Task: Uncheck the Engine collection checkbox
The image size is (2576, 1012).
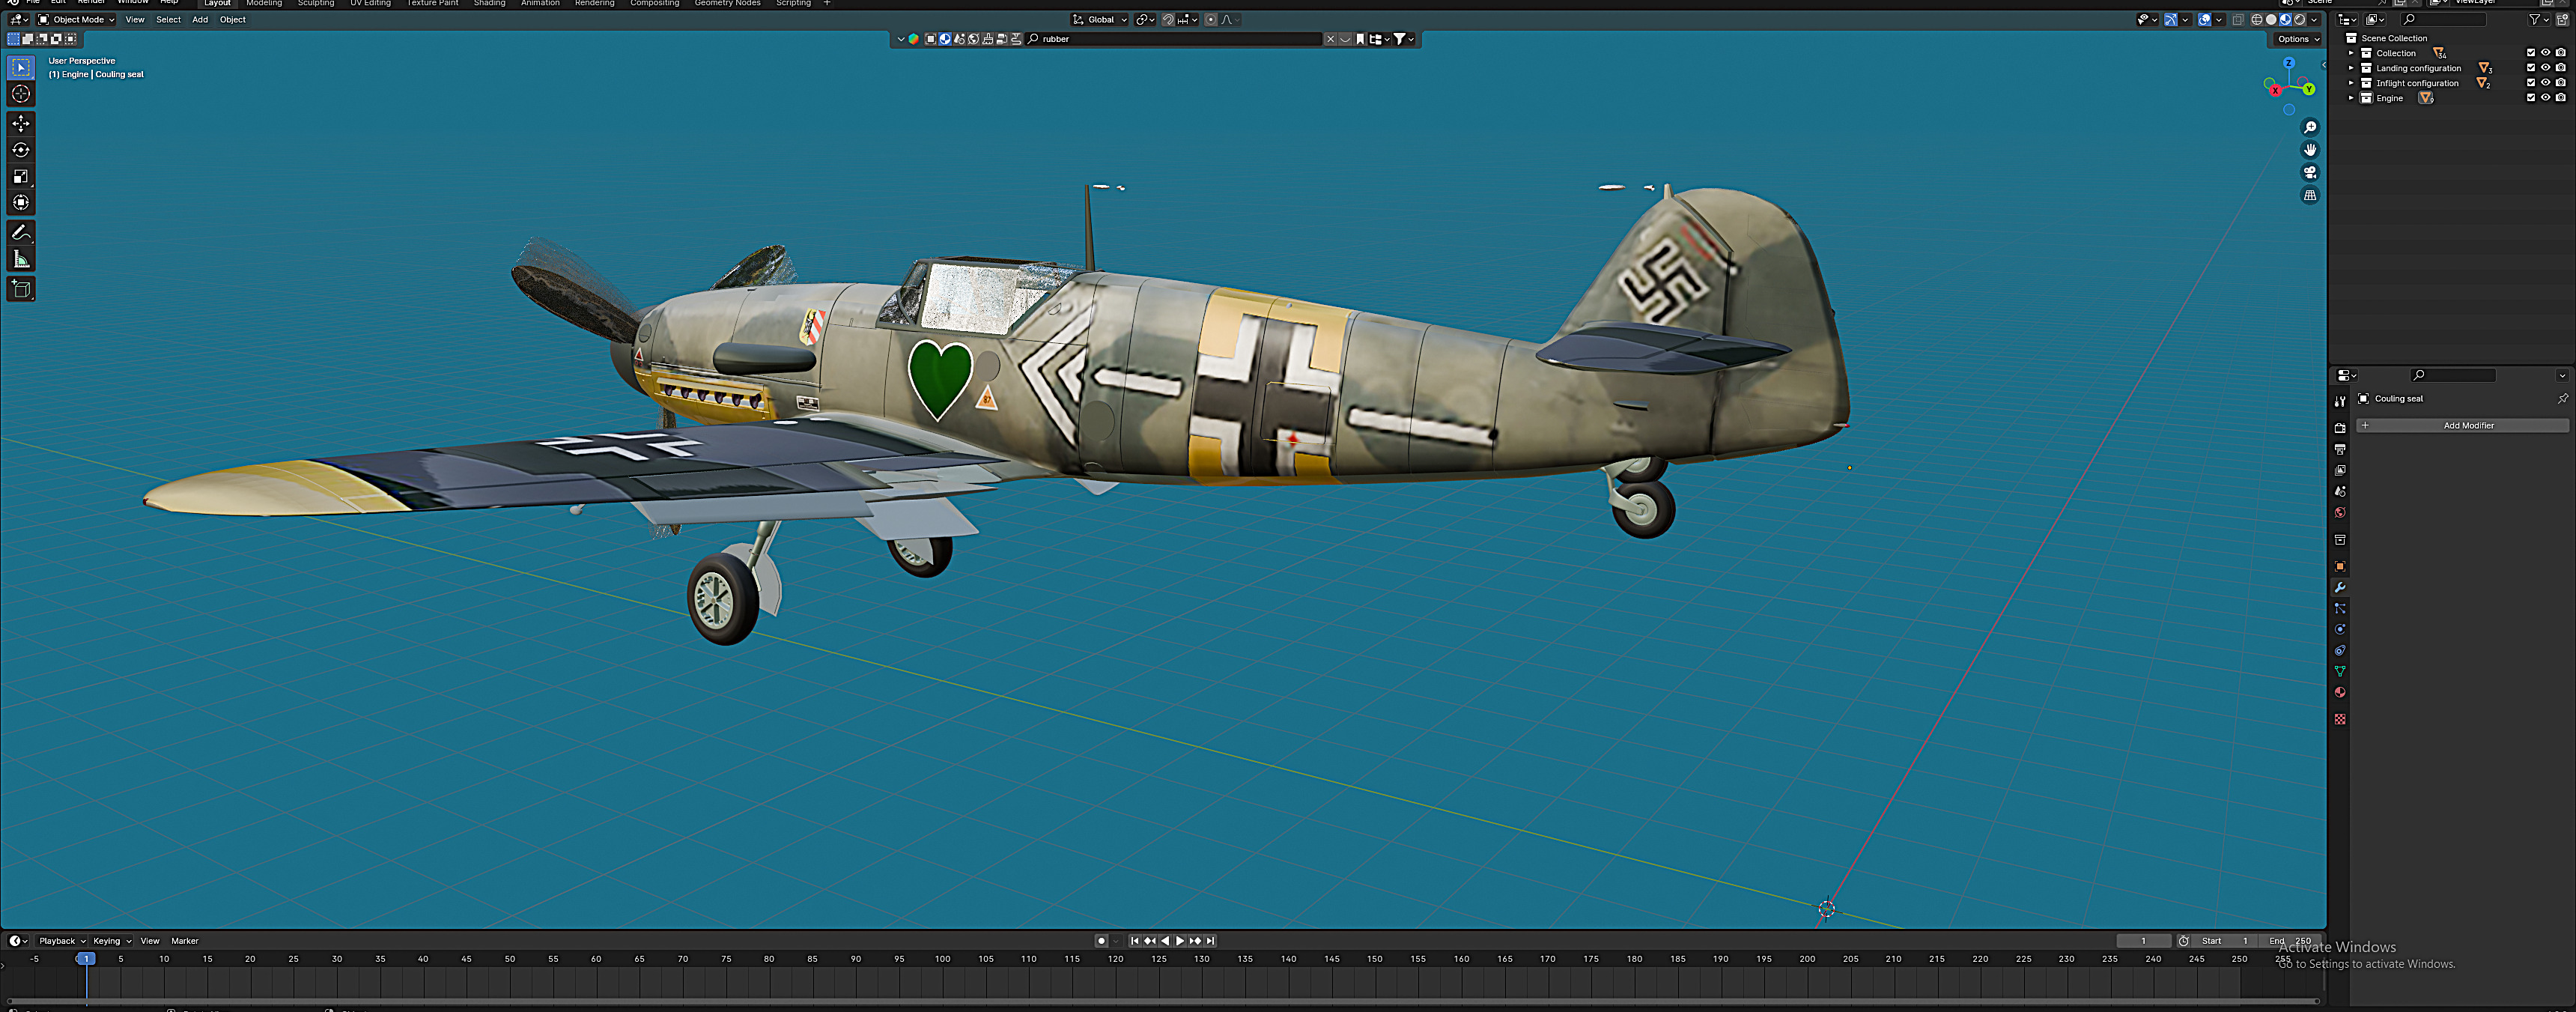Action: 2531,98
